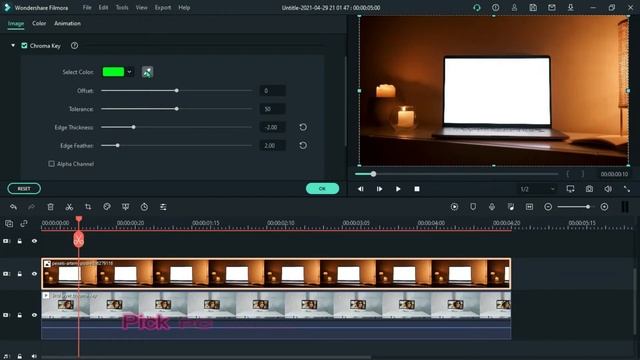This screenshot has width=640, height=360.
Task: Step to previous frame
Action: 361,189
